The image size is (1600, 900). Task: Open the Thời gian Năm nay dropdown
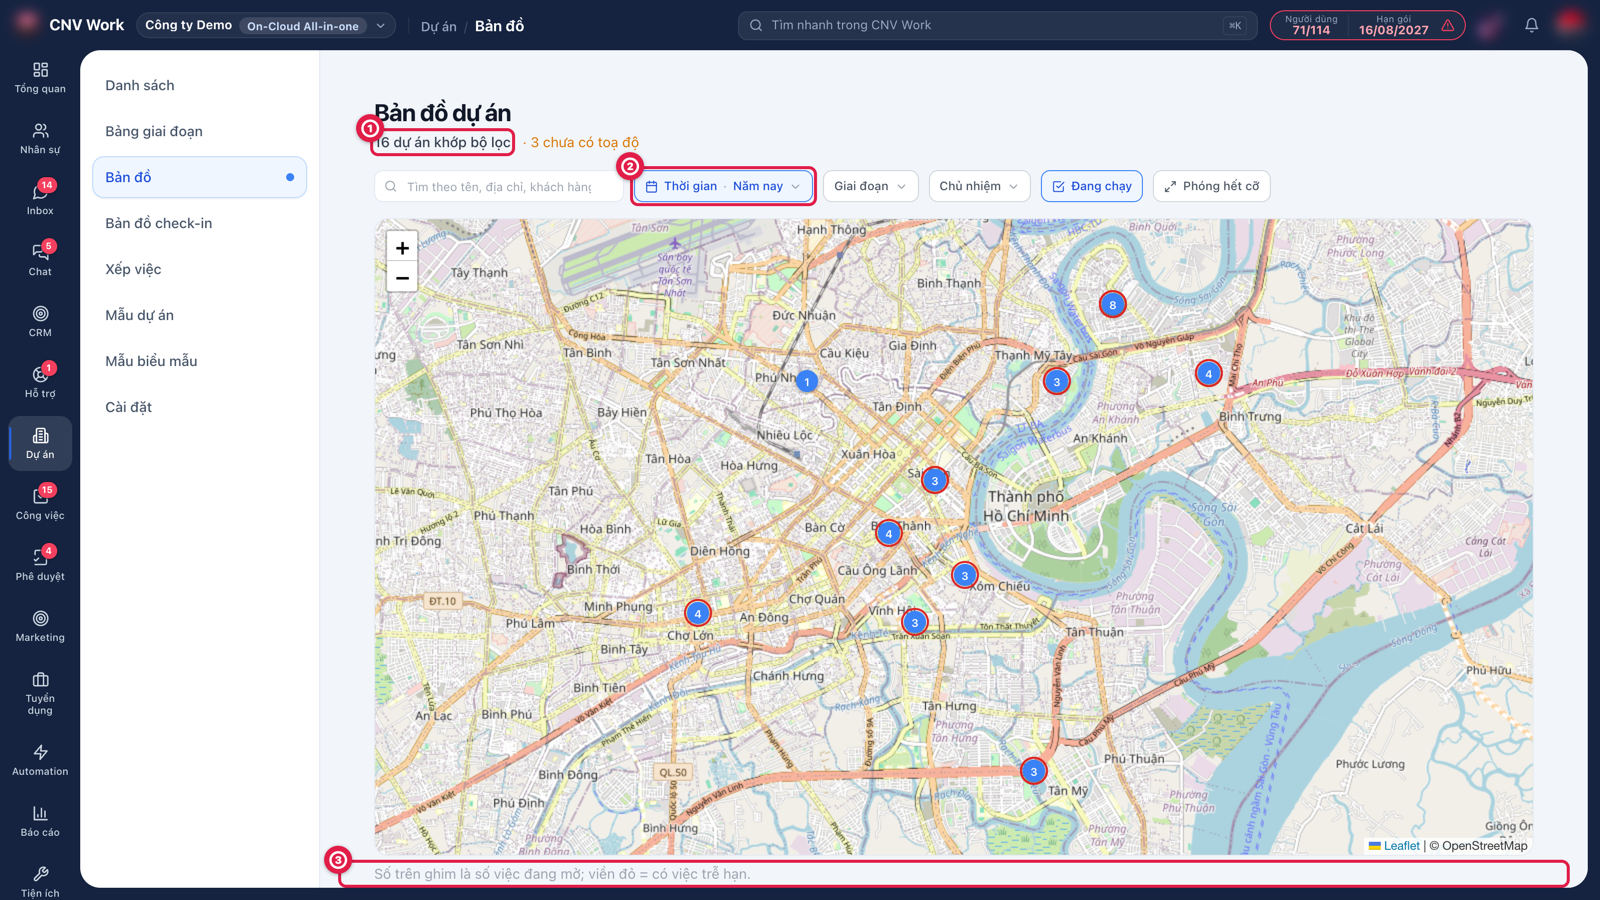[723, 186]
